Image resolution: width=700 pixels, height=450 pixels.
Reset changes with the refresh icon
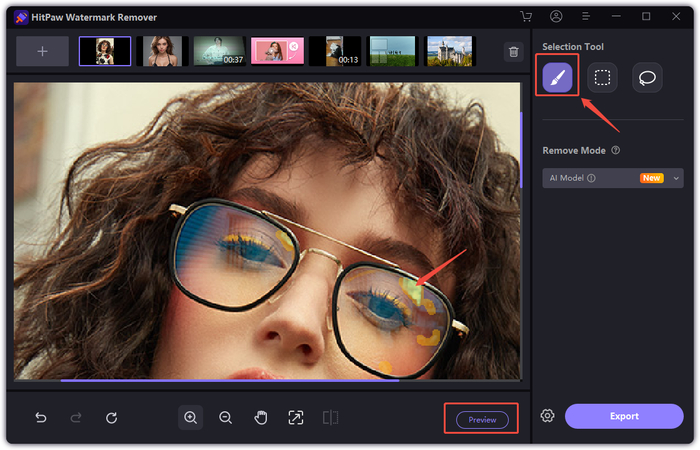tap(112, 418)
